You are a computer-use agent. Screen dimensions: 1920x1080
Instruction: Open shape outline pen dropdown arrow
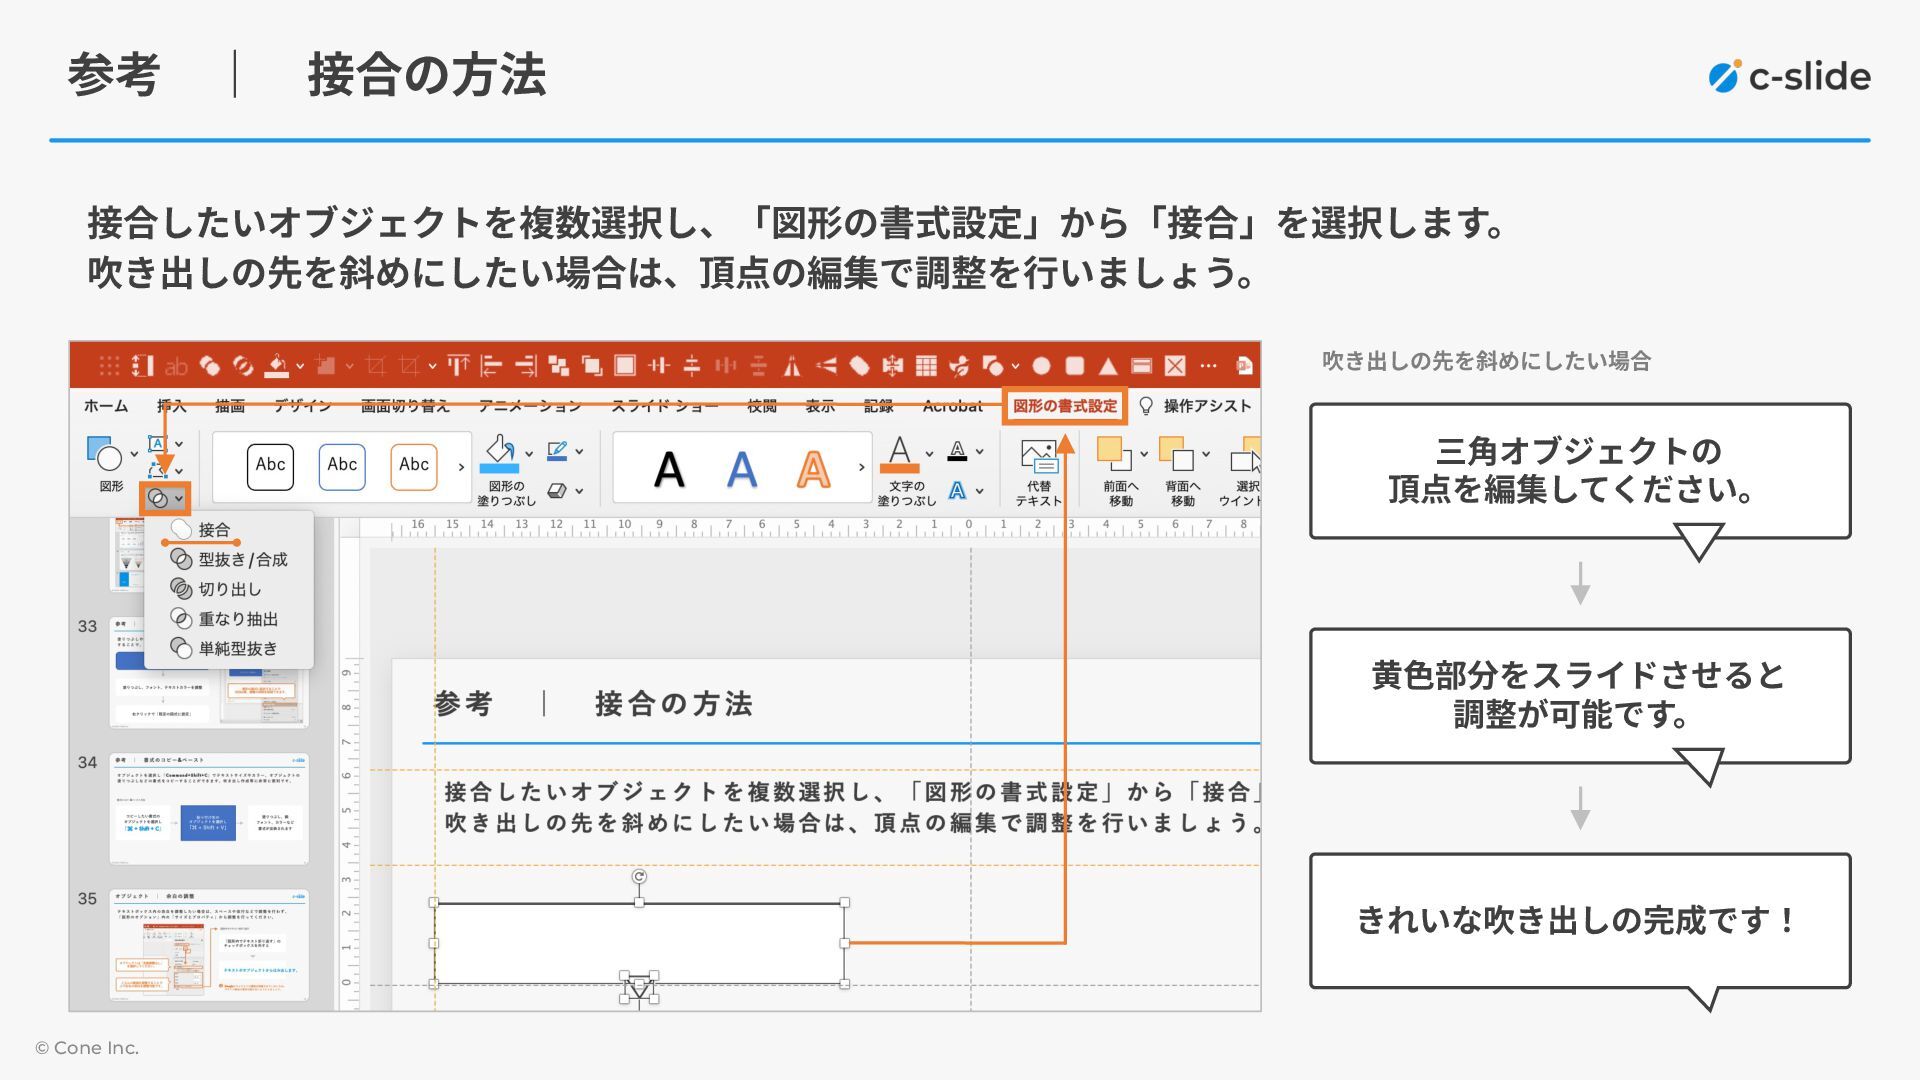580,452
